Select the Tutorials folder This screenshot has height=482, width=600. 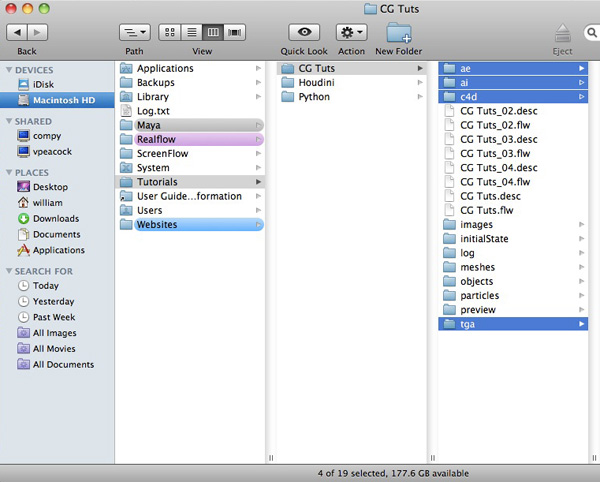click(x=190, y=182)
